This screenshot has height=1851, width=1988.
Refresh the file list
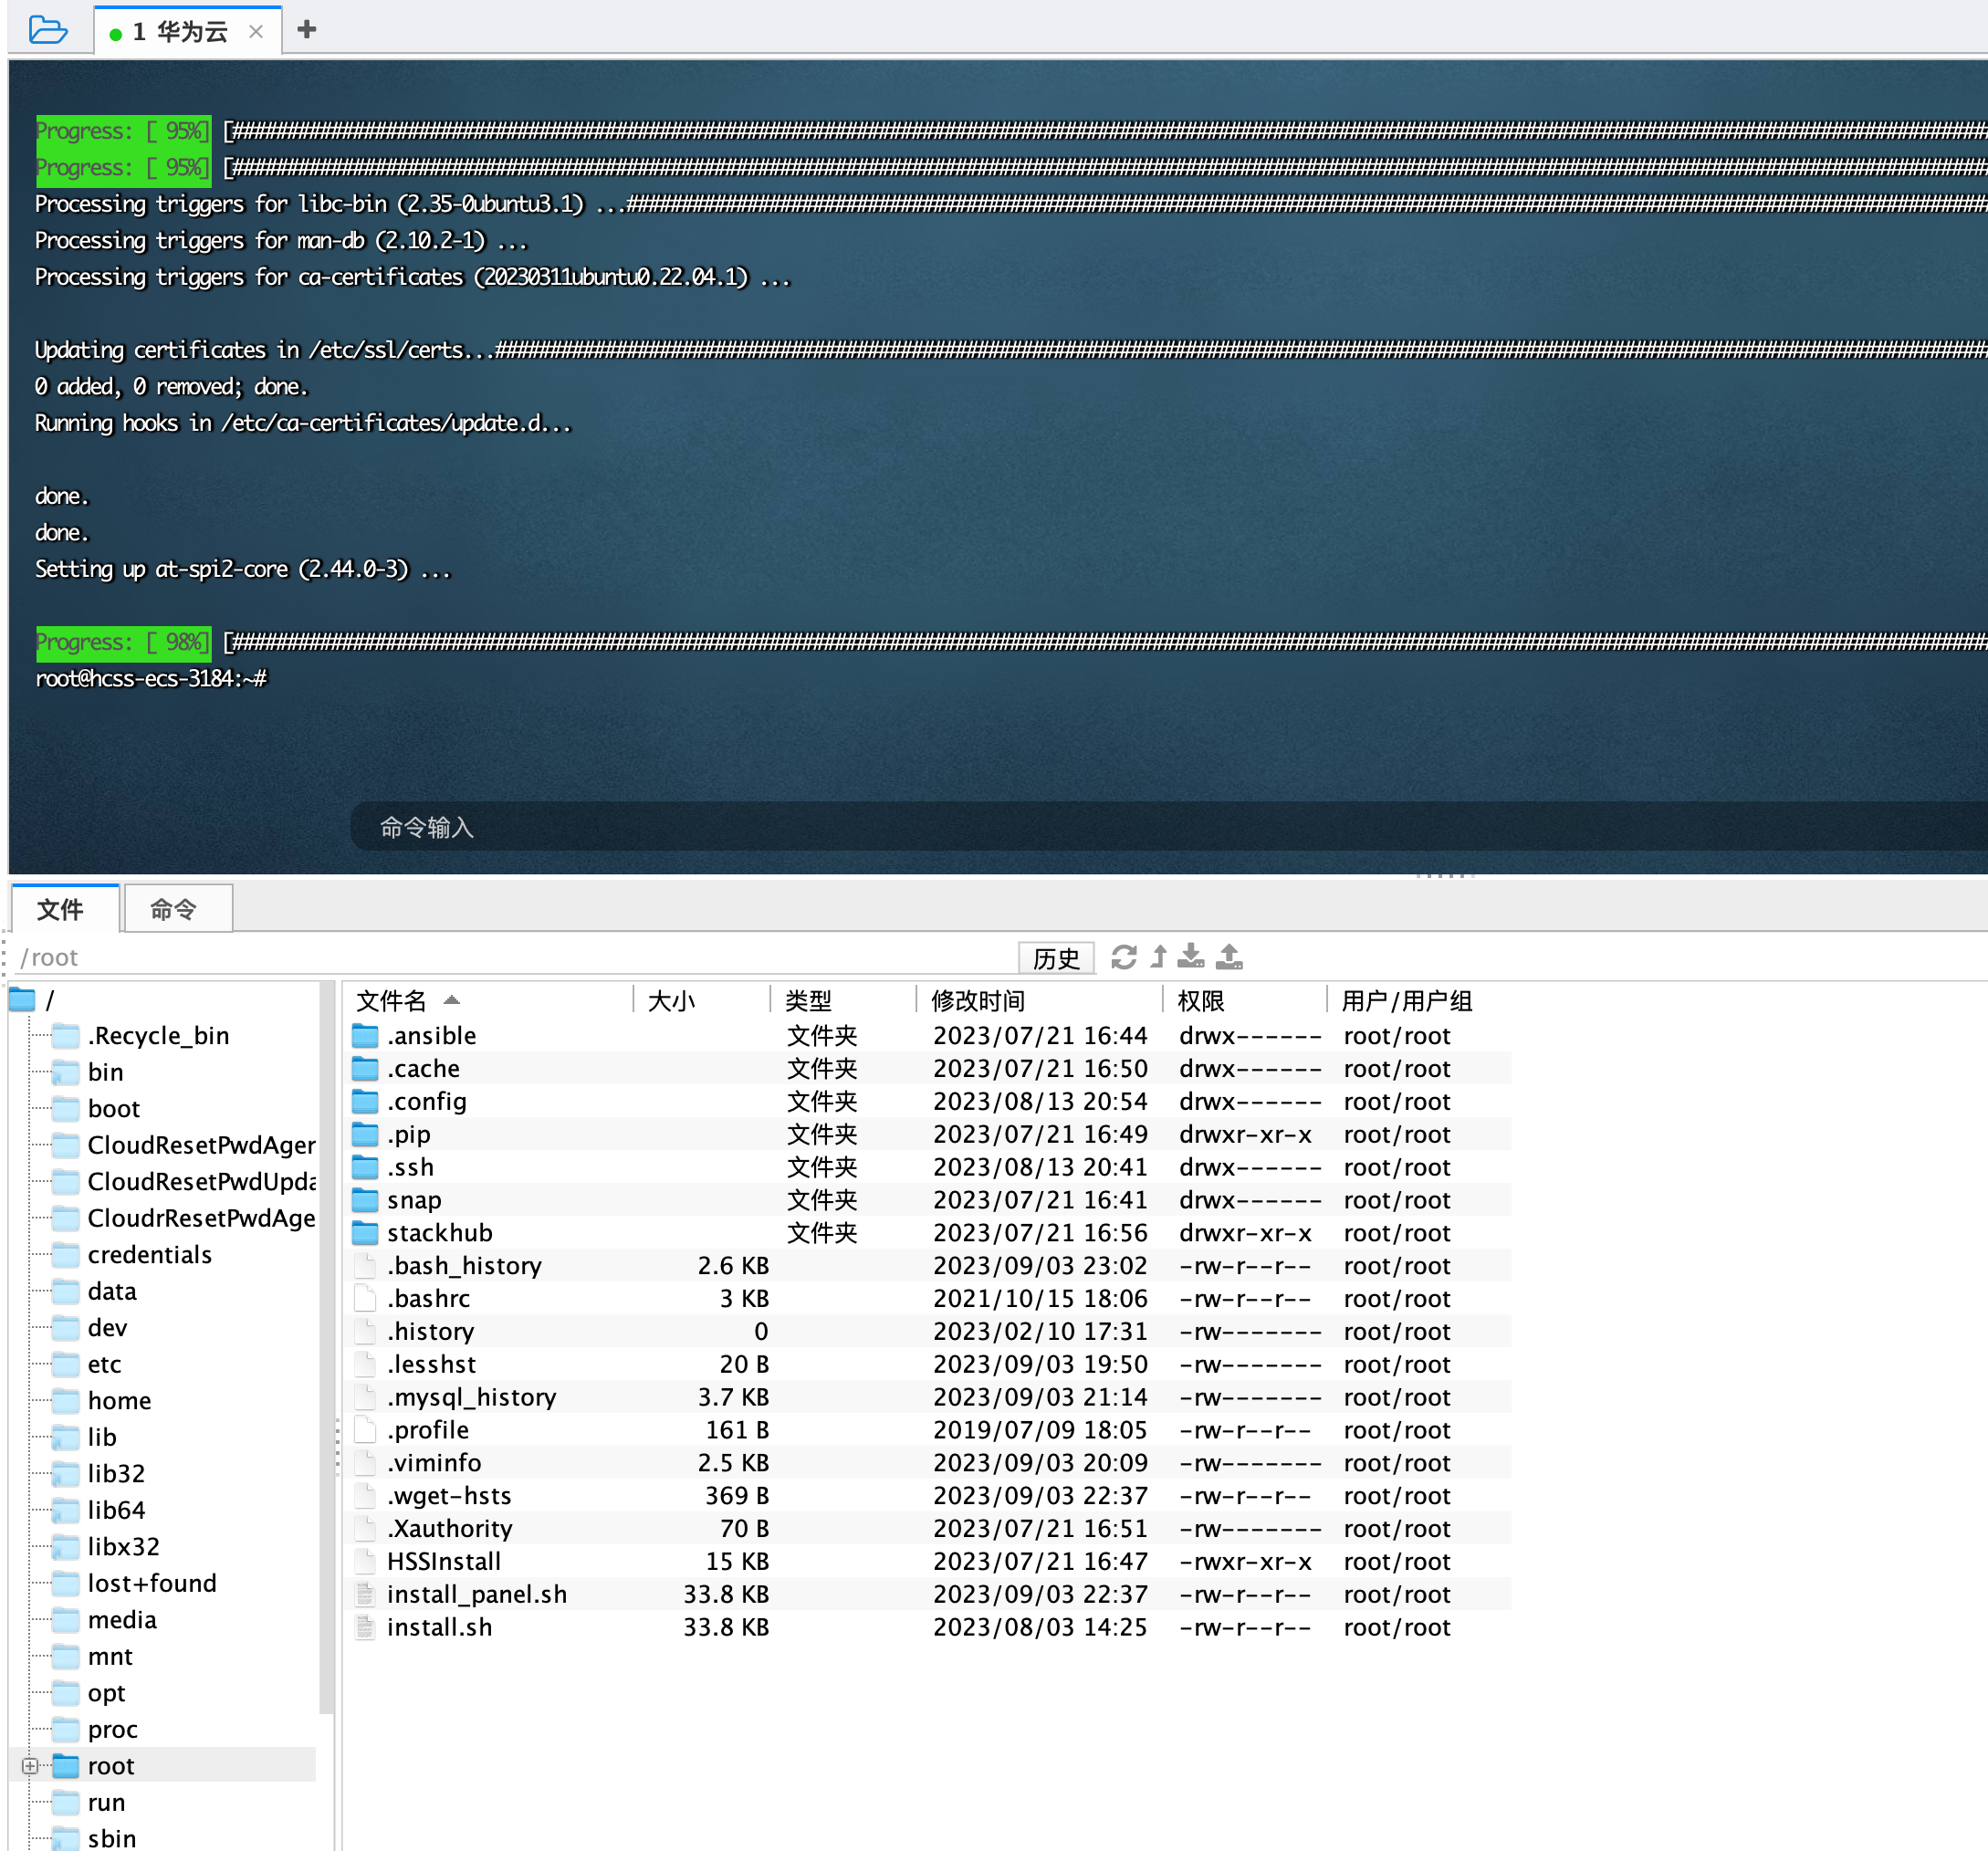(1123, 957)
